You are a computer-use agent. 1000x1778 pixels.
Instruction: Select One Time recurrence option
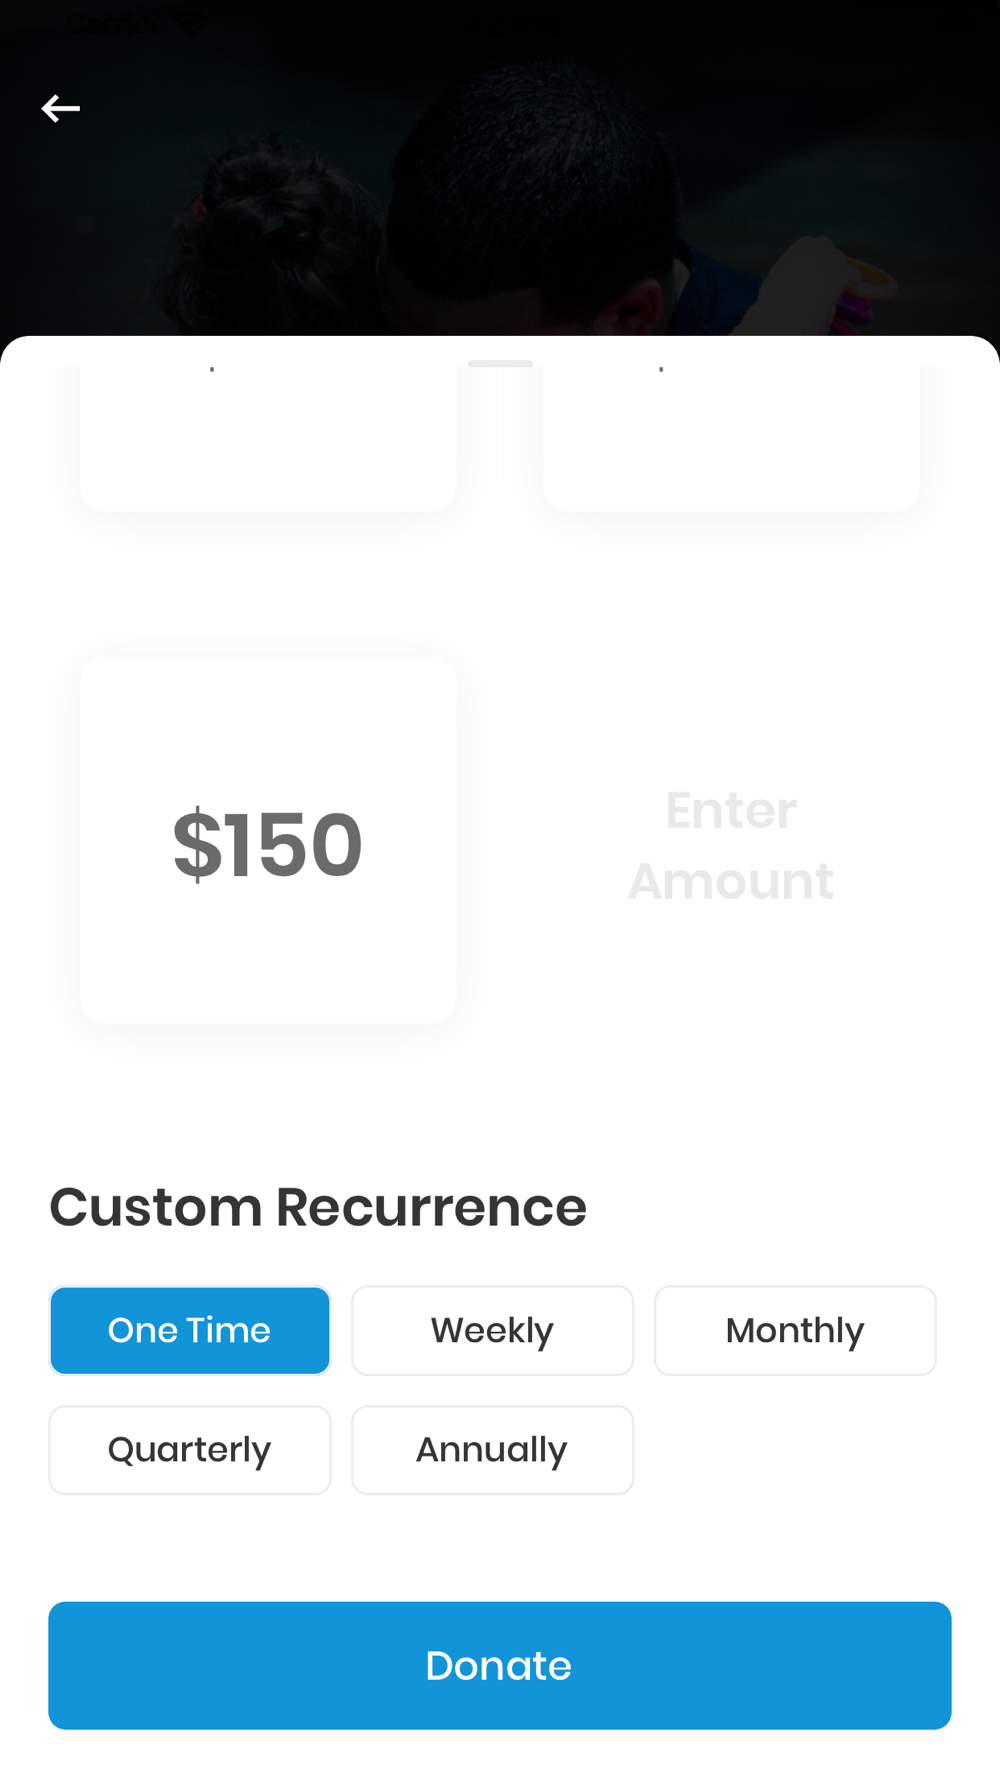tap(190, 1330)
